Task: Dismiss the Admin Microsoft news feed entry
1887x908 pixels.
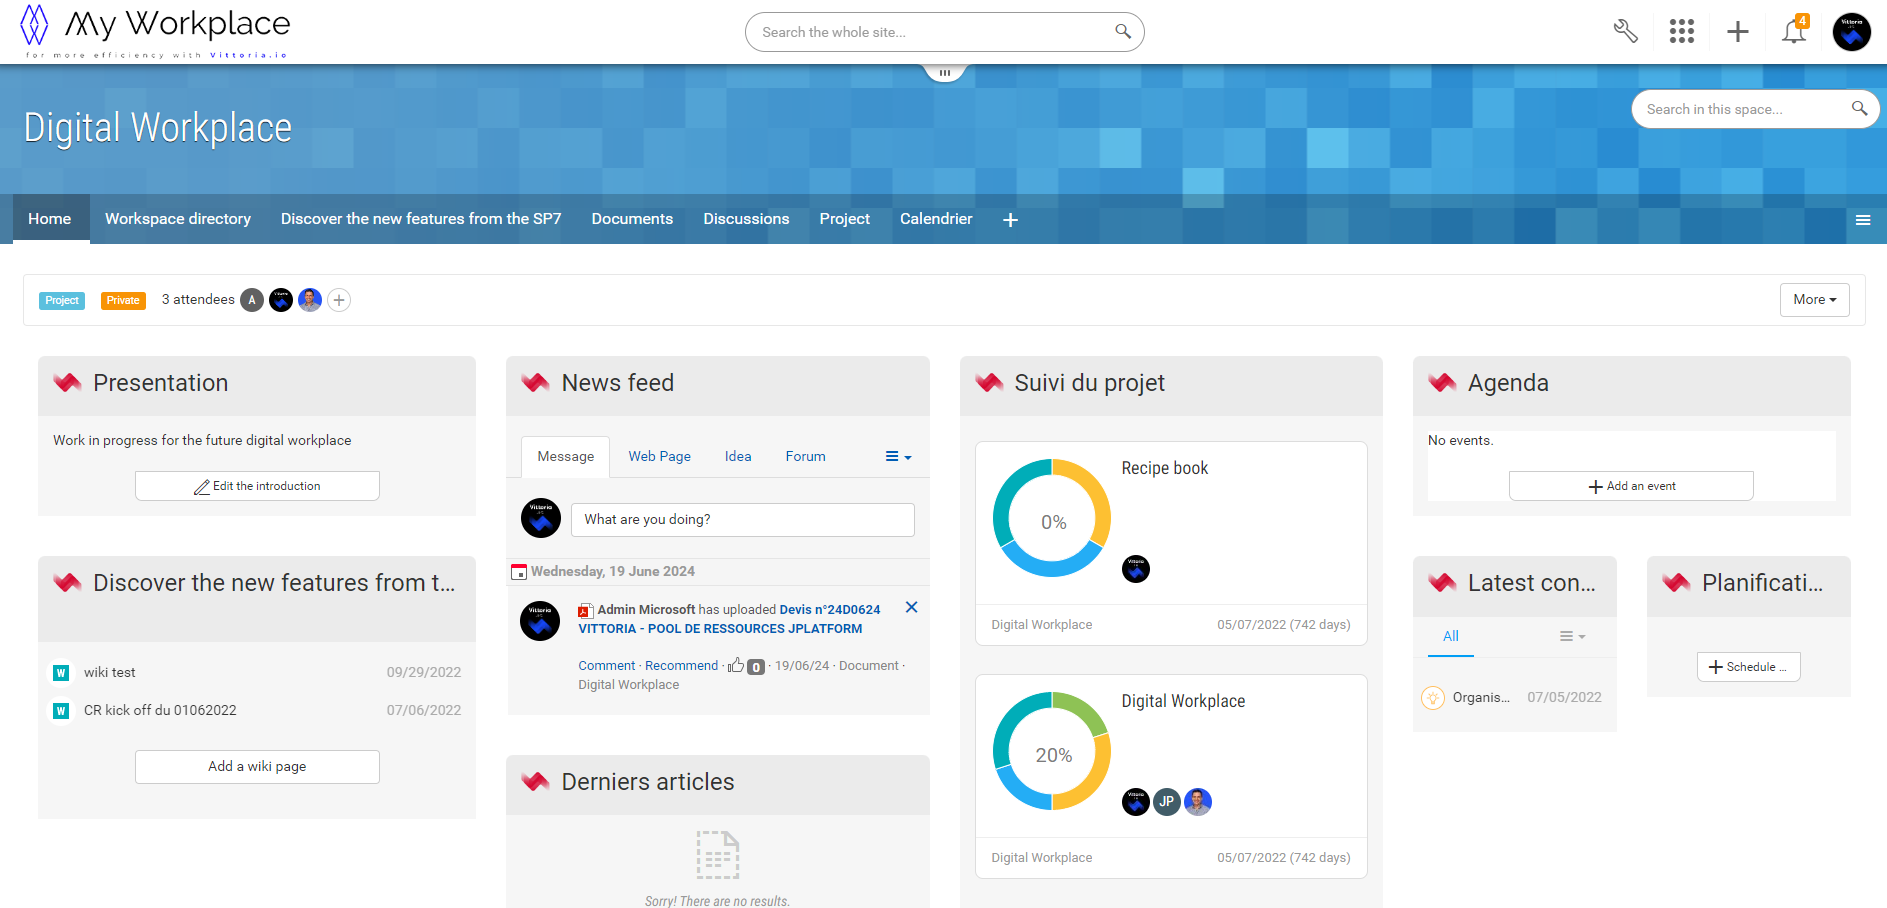Action: [x=911, y=607]
